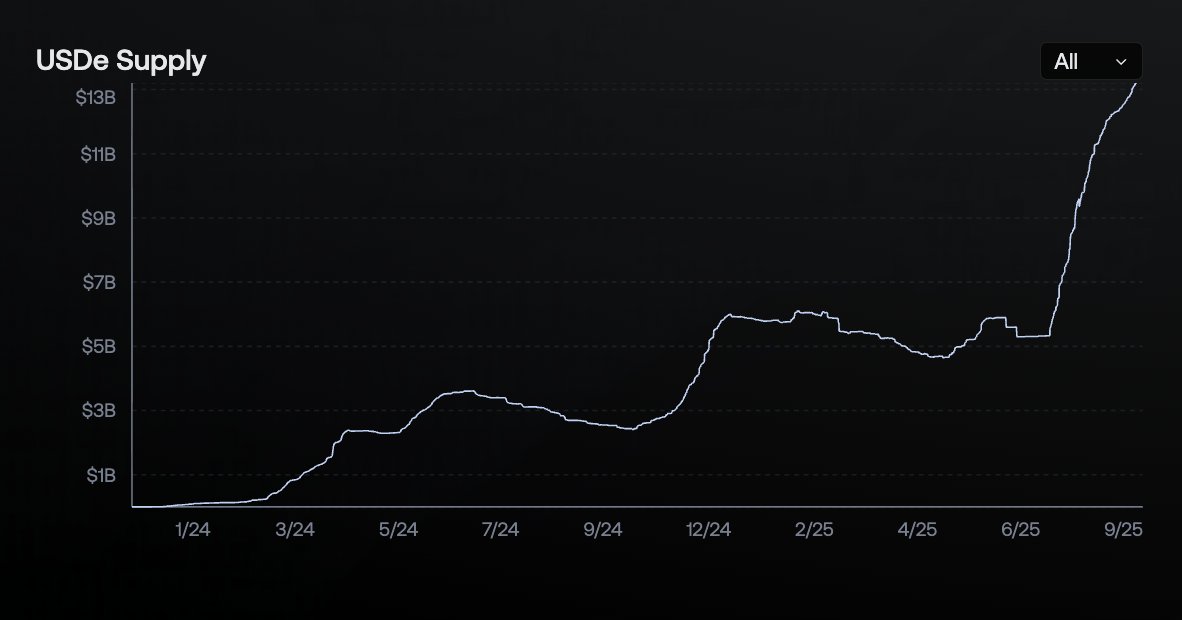Click the "5/24" x-axis date label
The width and height of the screenshot is (1182, 620).
398,529
